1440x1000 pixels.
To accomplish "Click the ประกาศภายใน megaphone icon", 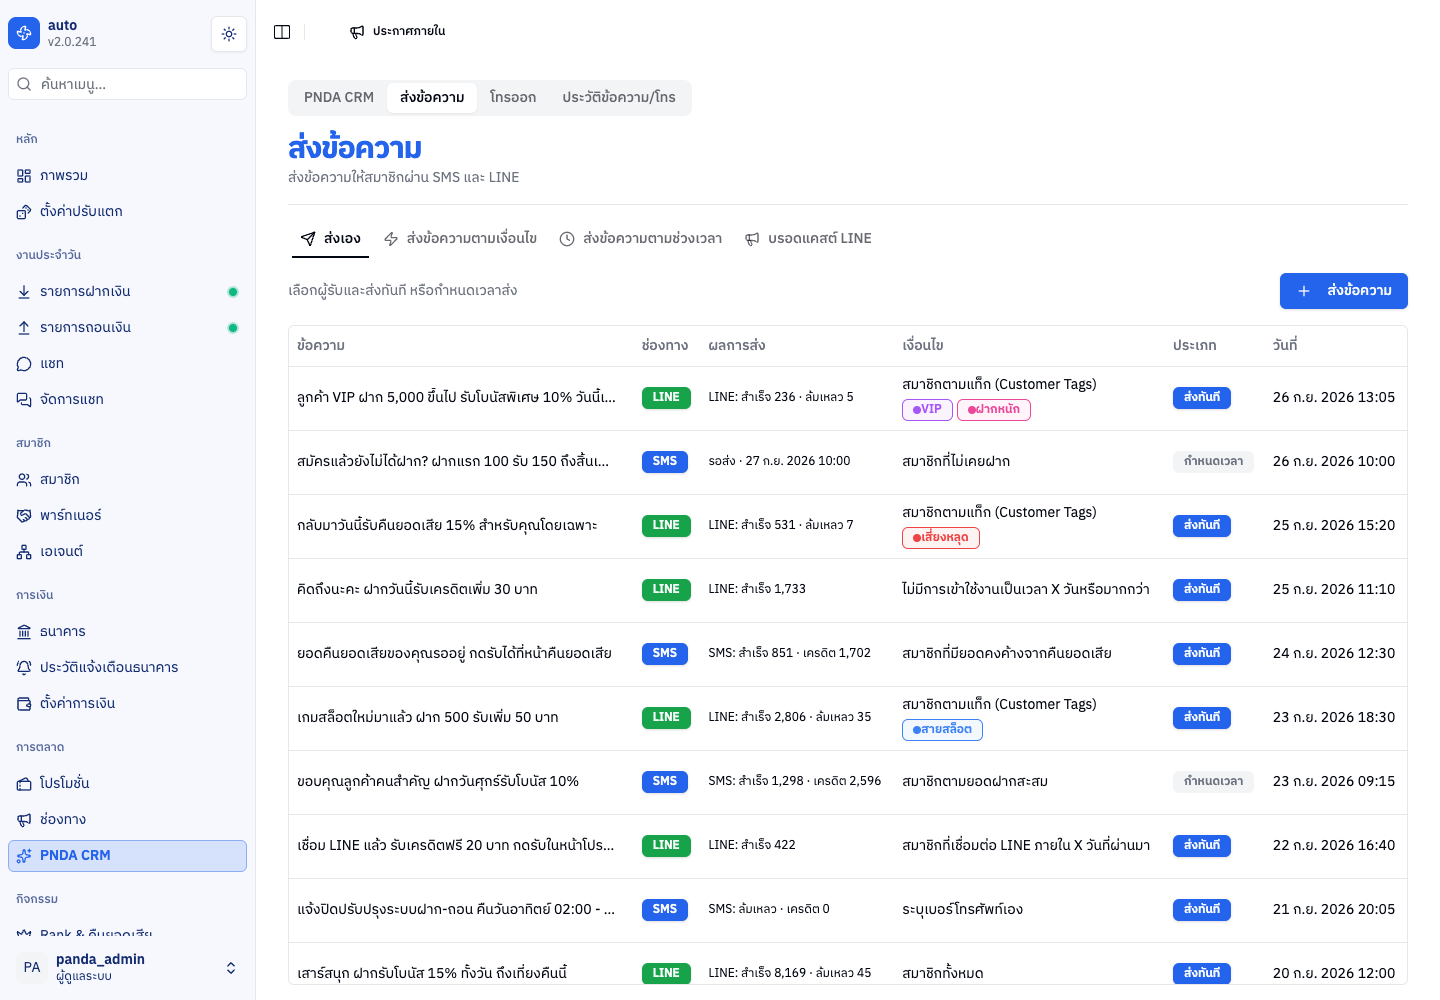I will [x=357, y=32].
